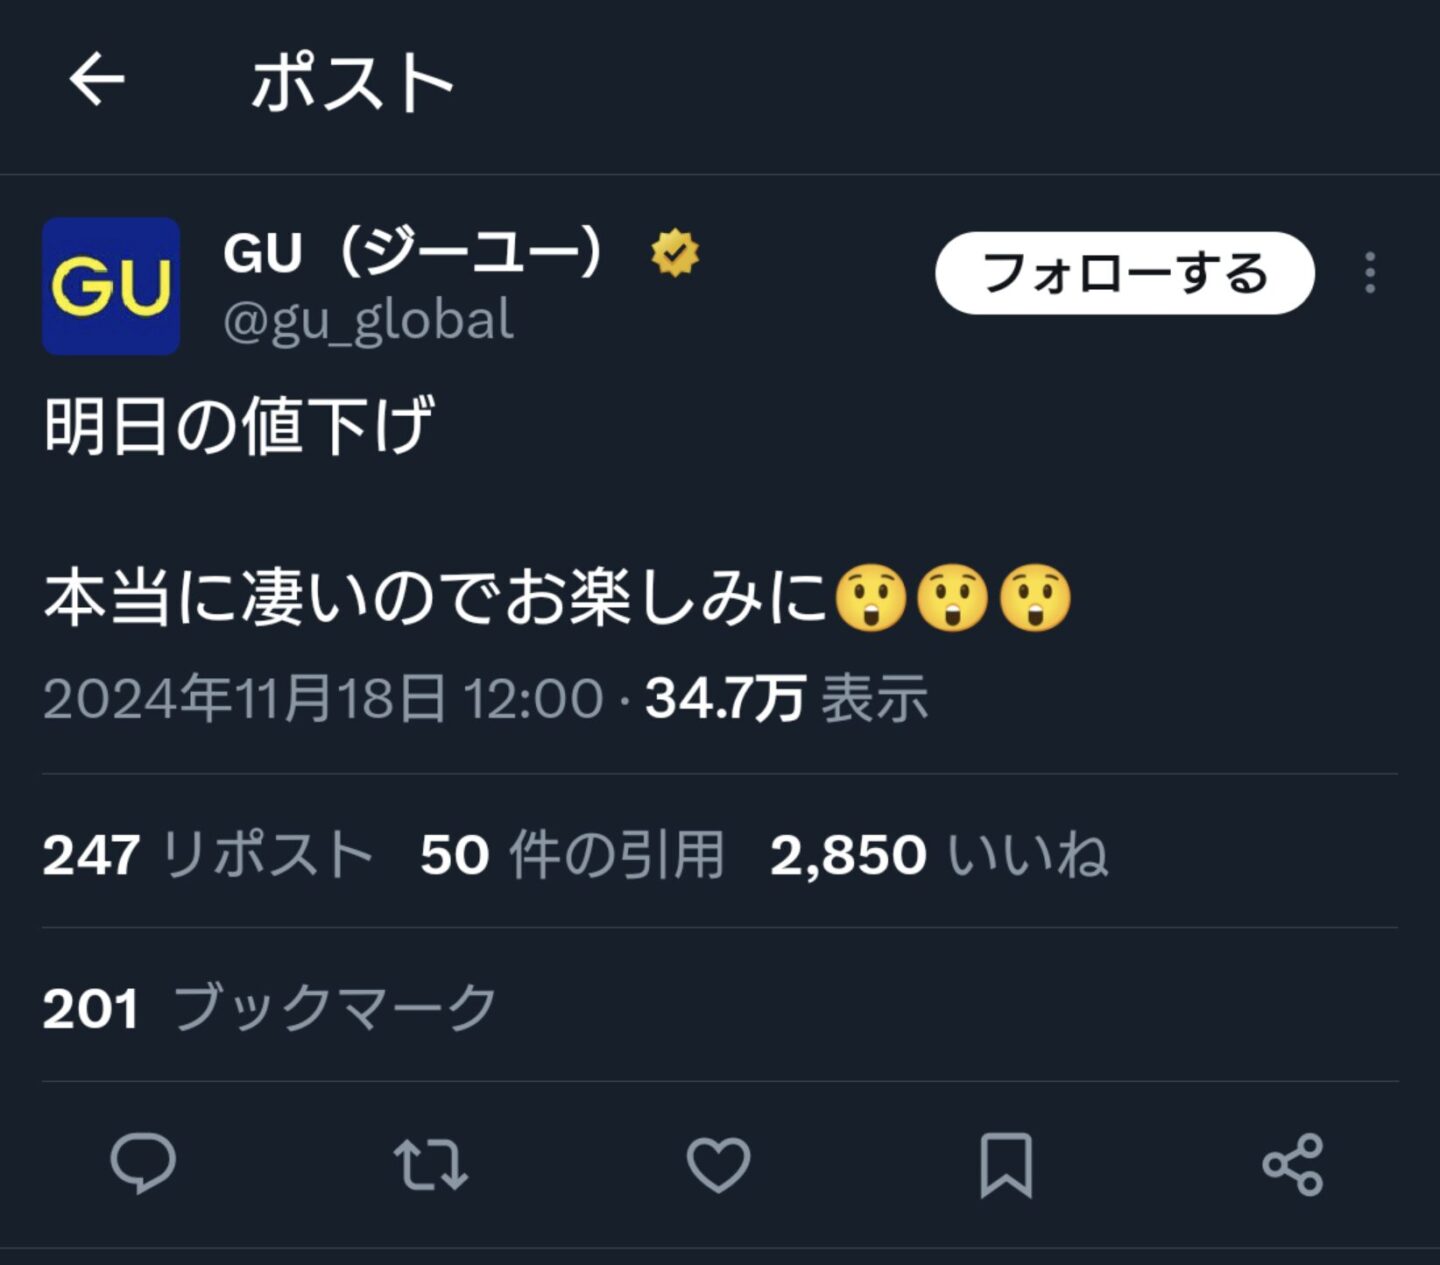
Task: Open the 34.7万 表示 view count
Action: (786, 698)
